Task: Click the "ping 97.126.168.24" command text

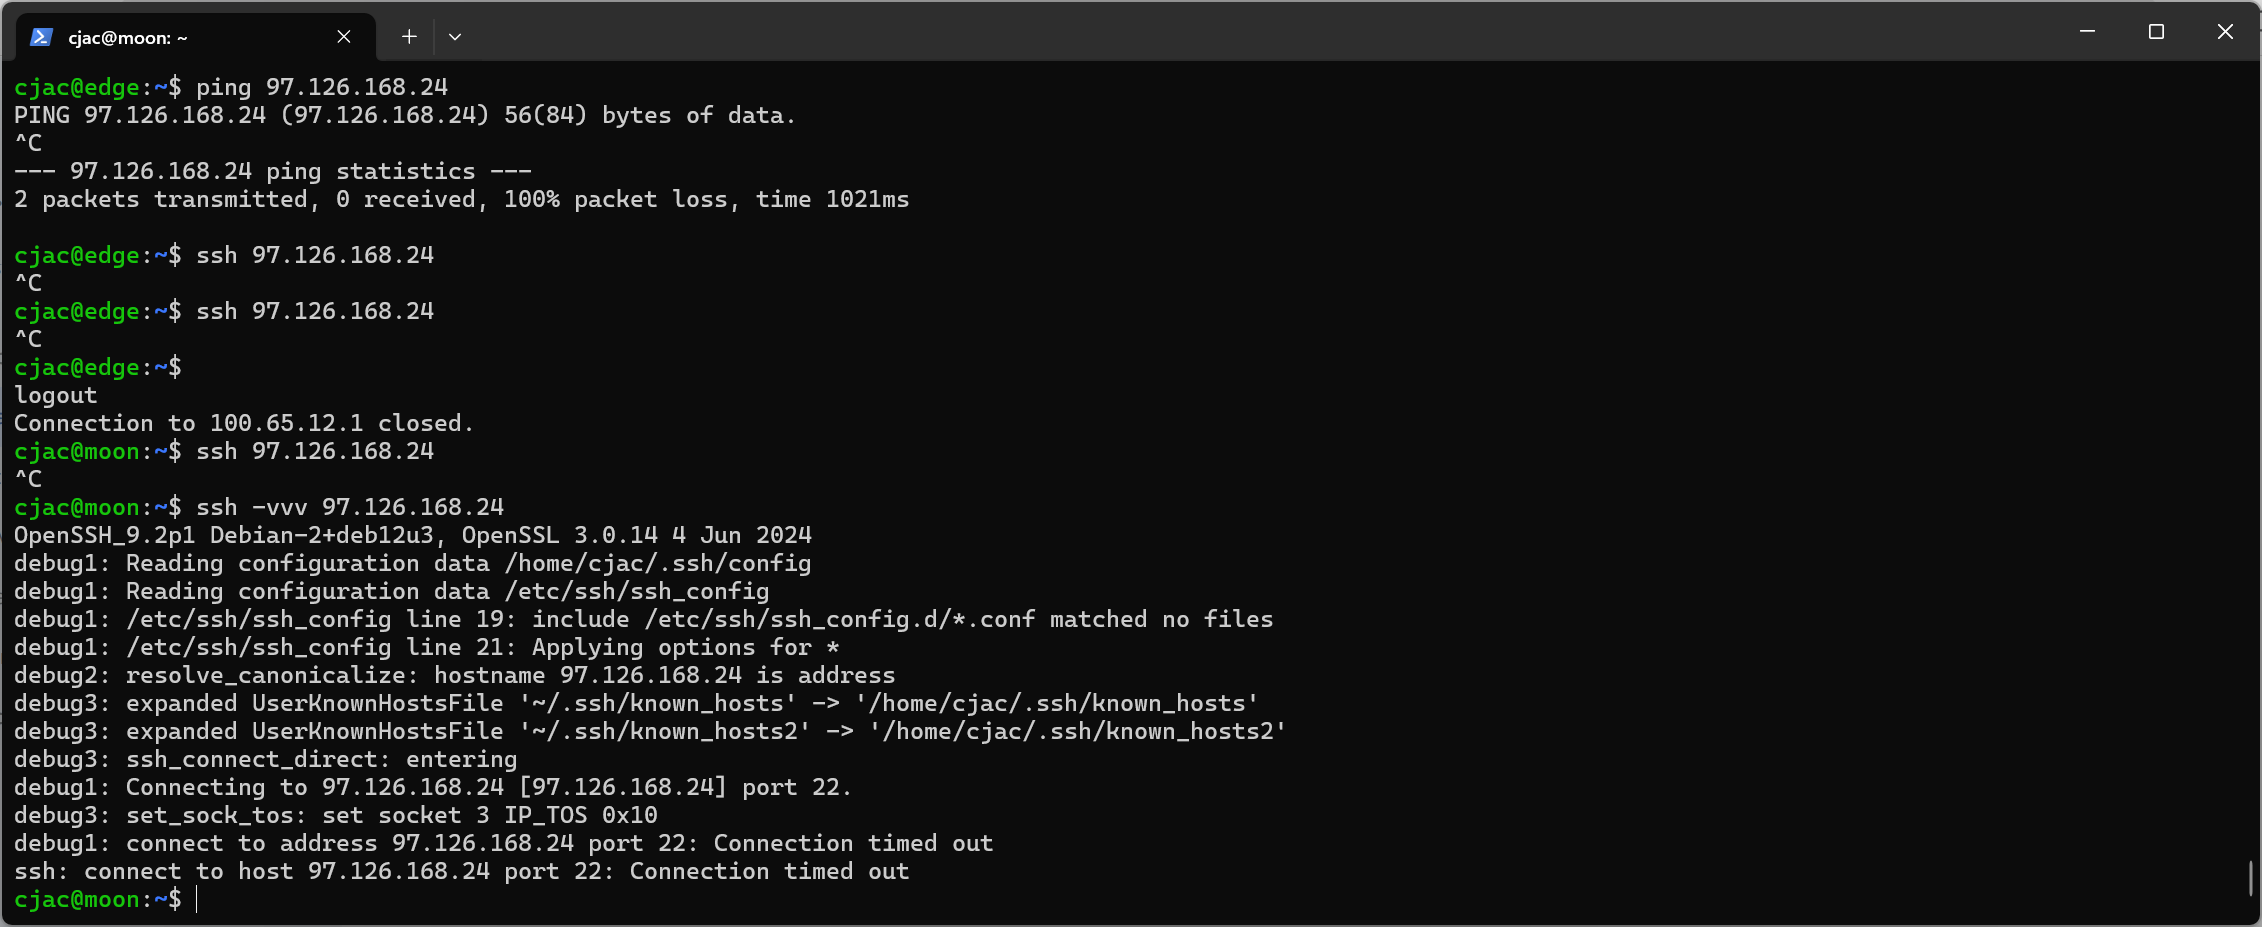Action: (321, 87)
